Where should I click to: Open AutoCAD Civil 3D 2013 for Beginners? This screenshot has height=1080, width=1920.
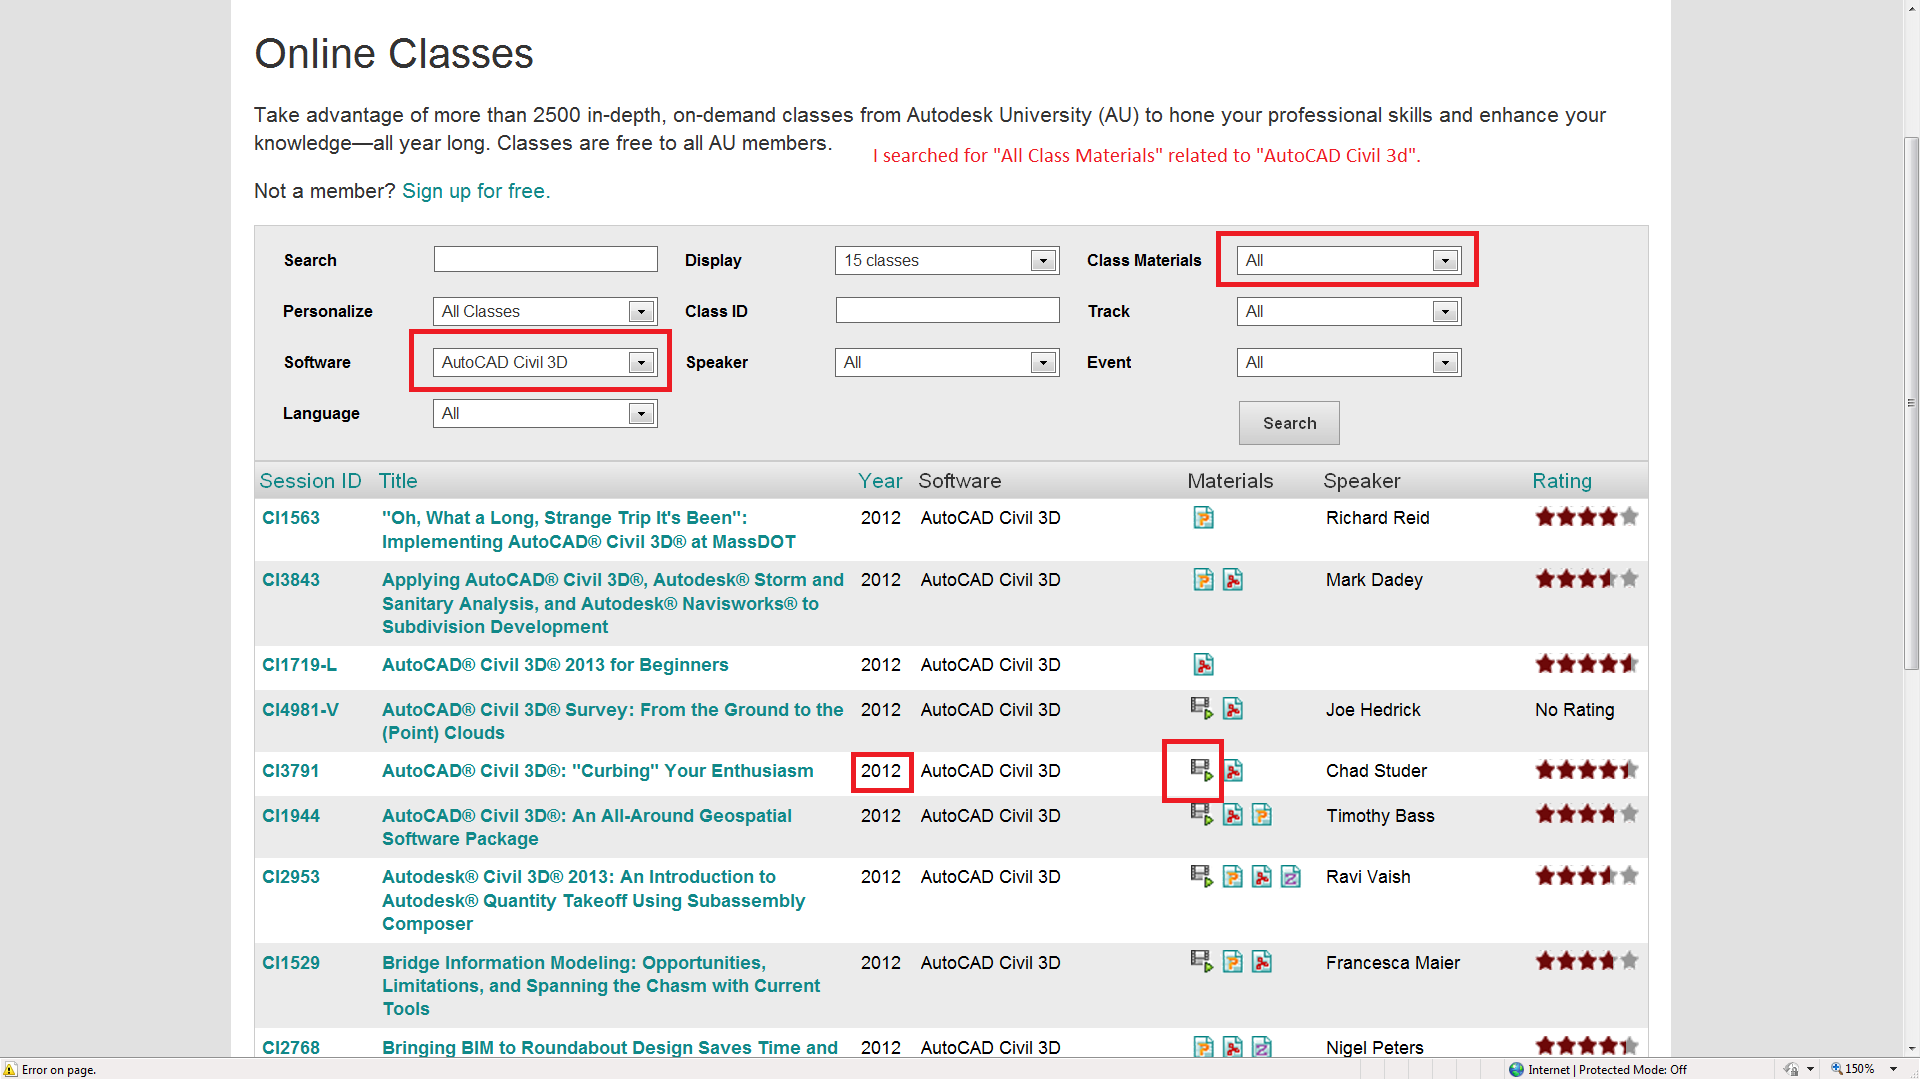(555, 665)
